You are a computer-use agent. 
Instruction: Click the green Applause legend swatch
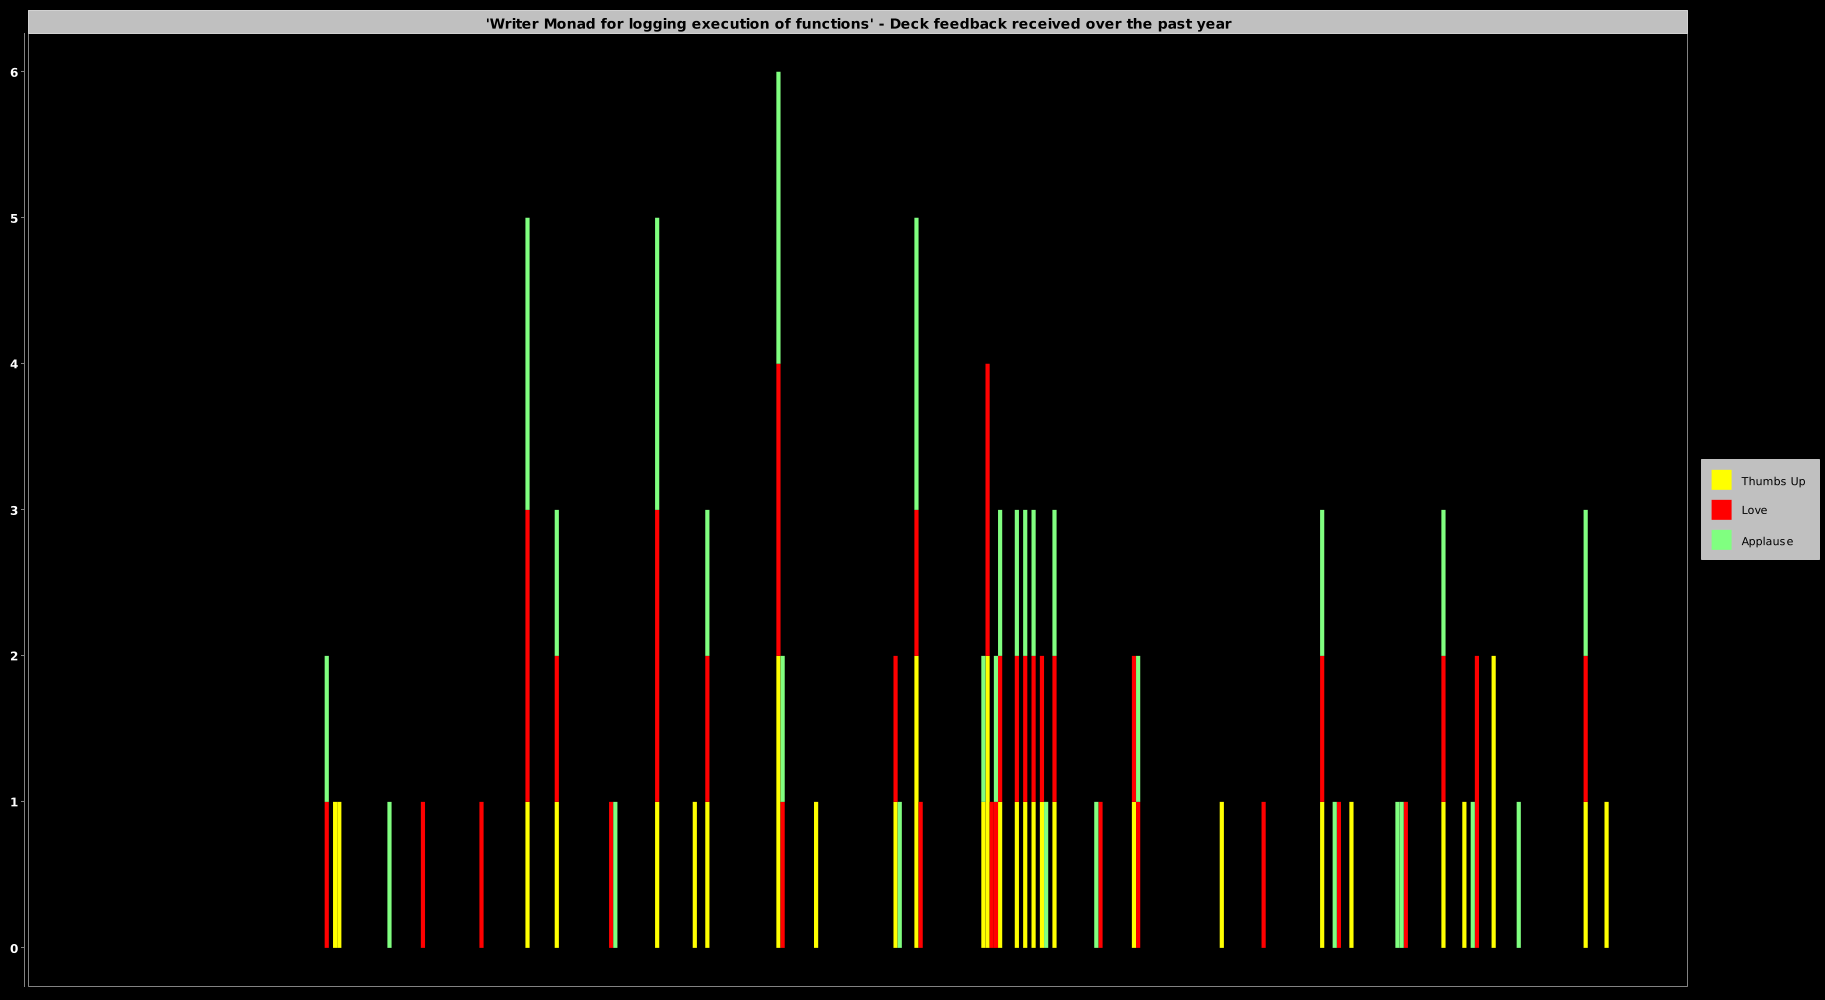pyautogui.click(x=1721, y=540)
